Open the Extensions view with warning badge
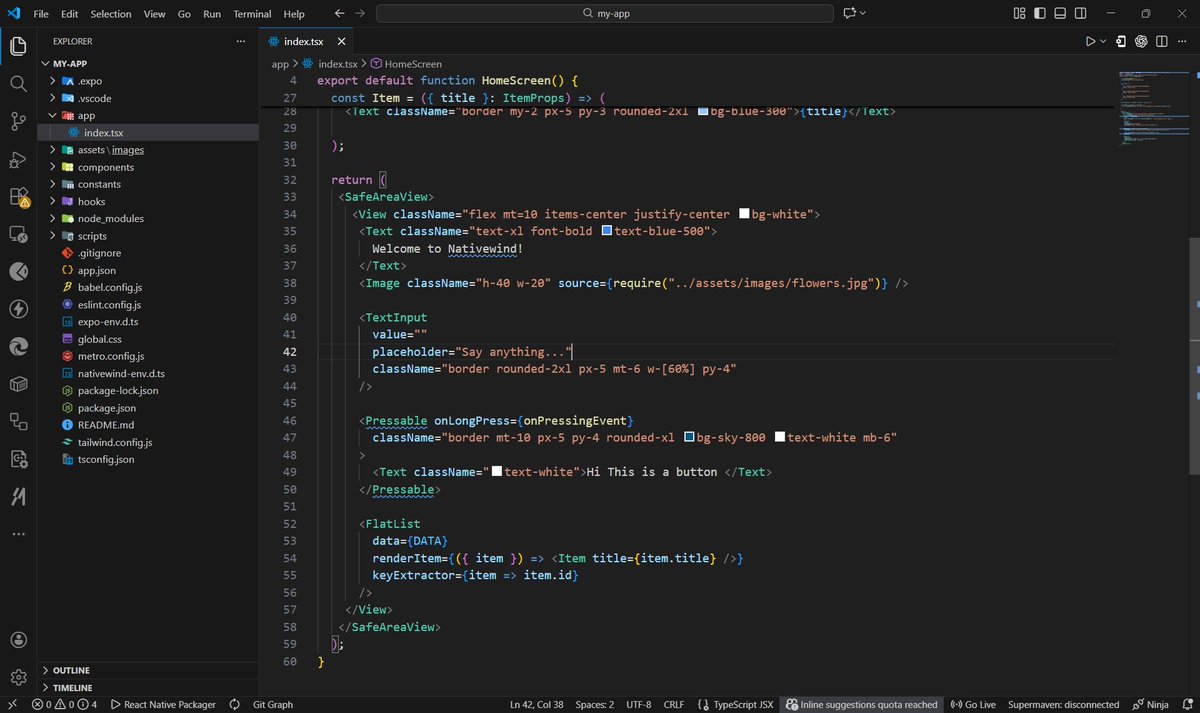 tap(18, 198)
